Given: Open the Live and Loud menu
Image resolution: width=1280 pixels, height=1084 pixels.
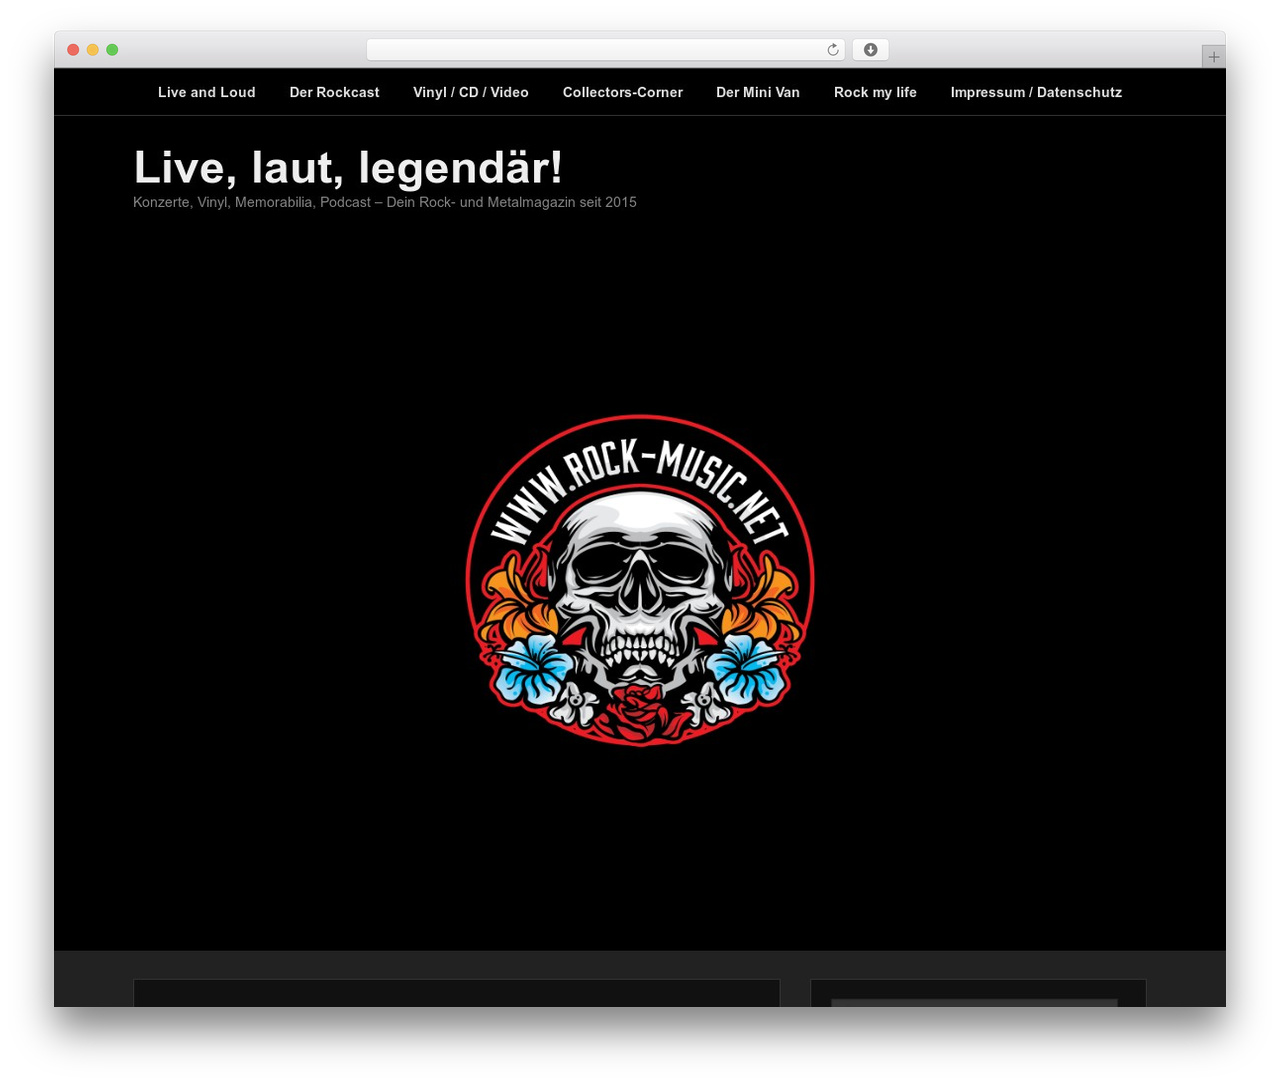Looking at the screenshot, I should click(x=207, y=92).
